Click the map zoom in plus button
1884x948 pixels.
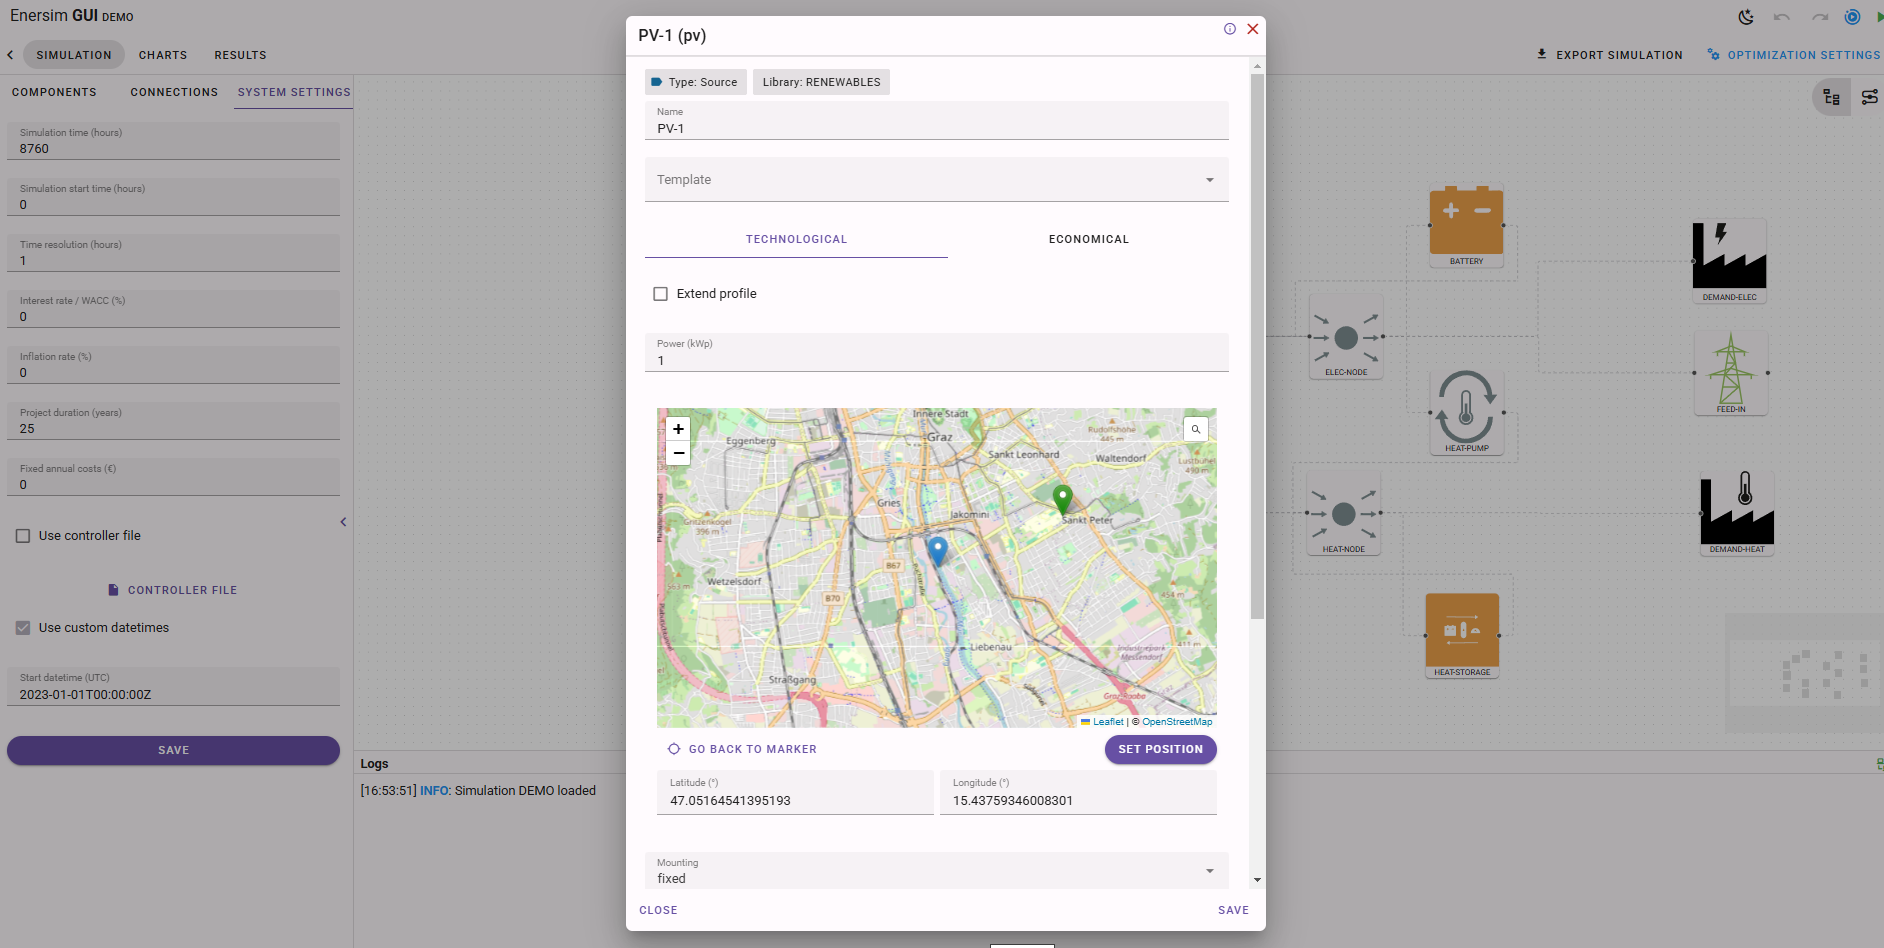(678, 429)
